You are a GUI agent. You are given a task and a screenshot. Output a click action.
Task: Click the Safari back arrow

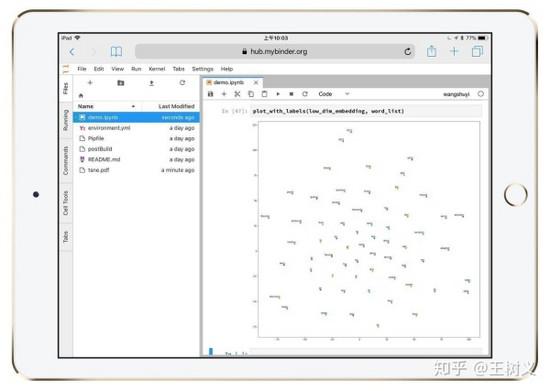pyautogui.click(x=72, y=52)
